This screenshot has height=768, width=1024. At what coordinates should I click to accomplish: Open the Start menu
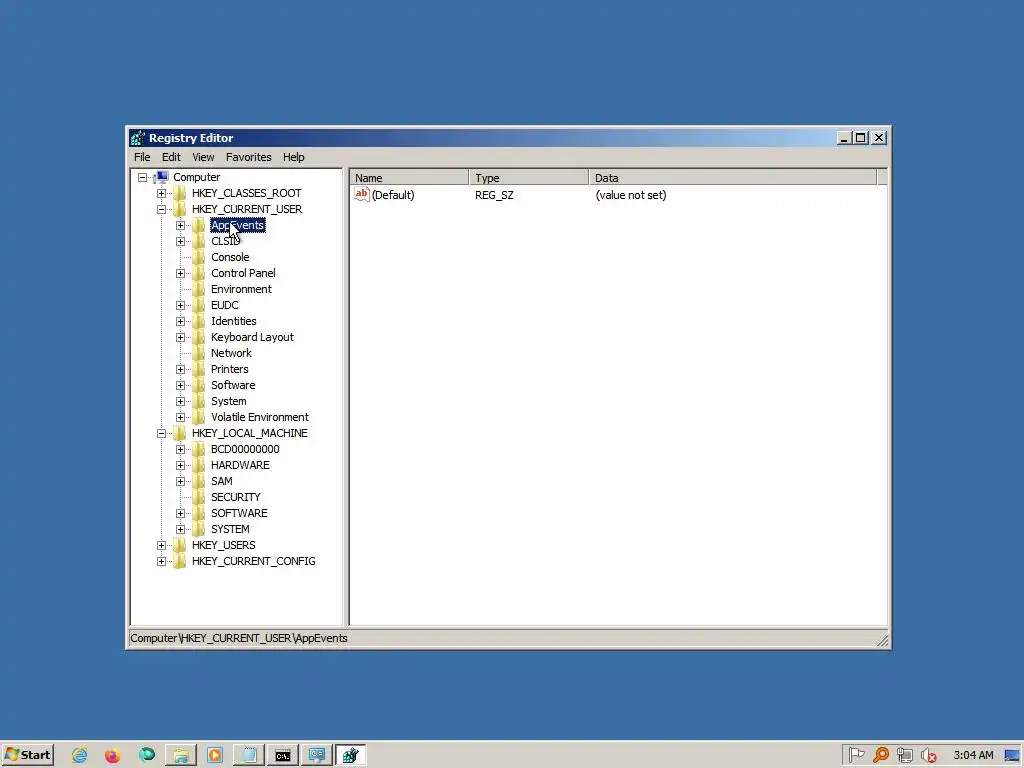[x=27, y=755]
